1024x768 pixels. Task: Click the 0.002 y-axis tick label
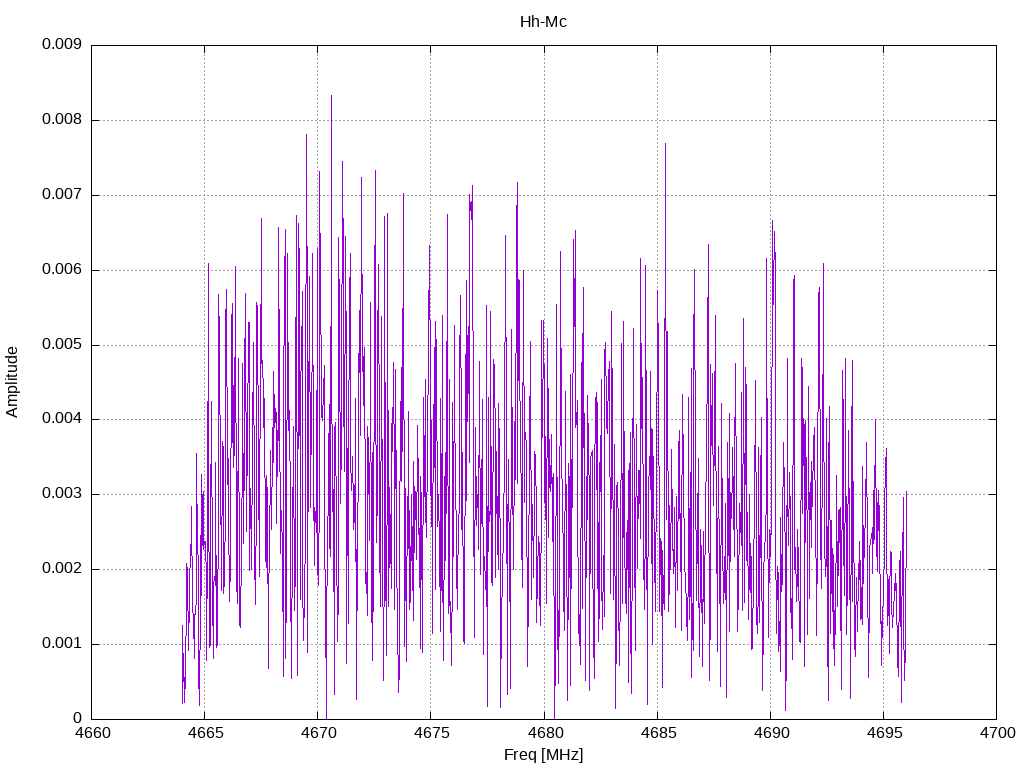pyautogui.click(x=62, y=568)
